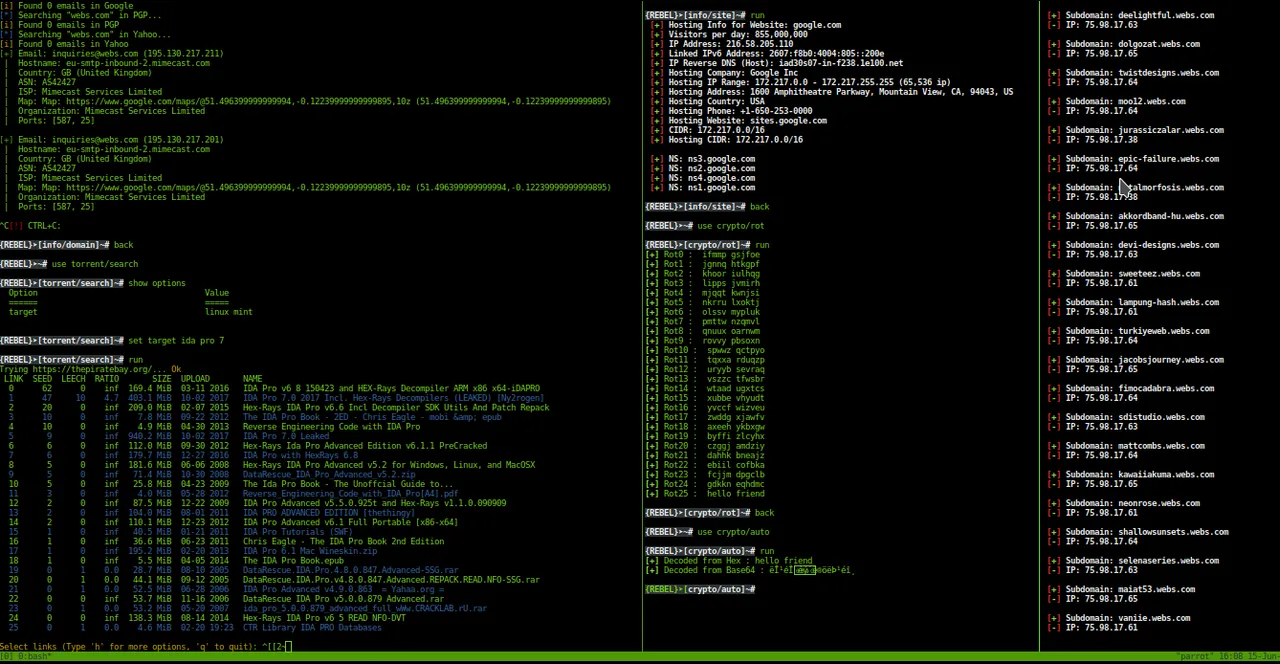This screenshot has width=1280, height=664.
Task: Click subdomain 'sweeteez.webs.com'
Action: [1133, 274]
